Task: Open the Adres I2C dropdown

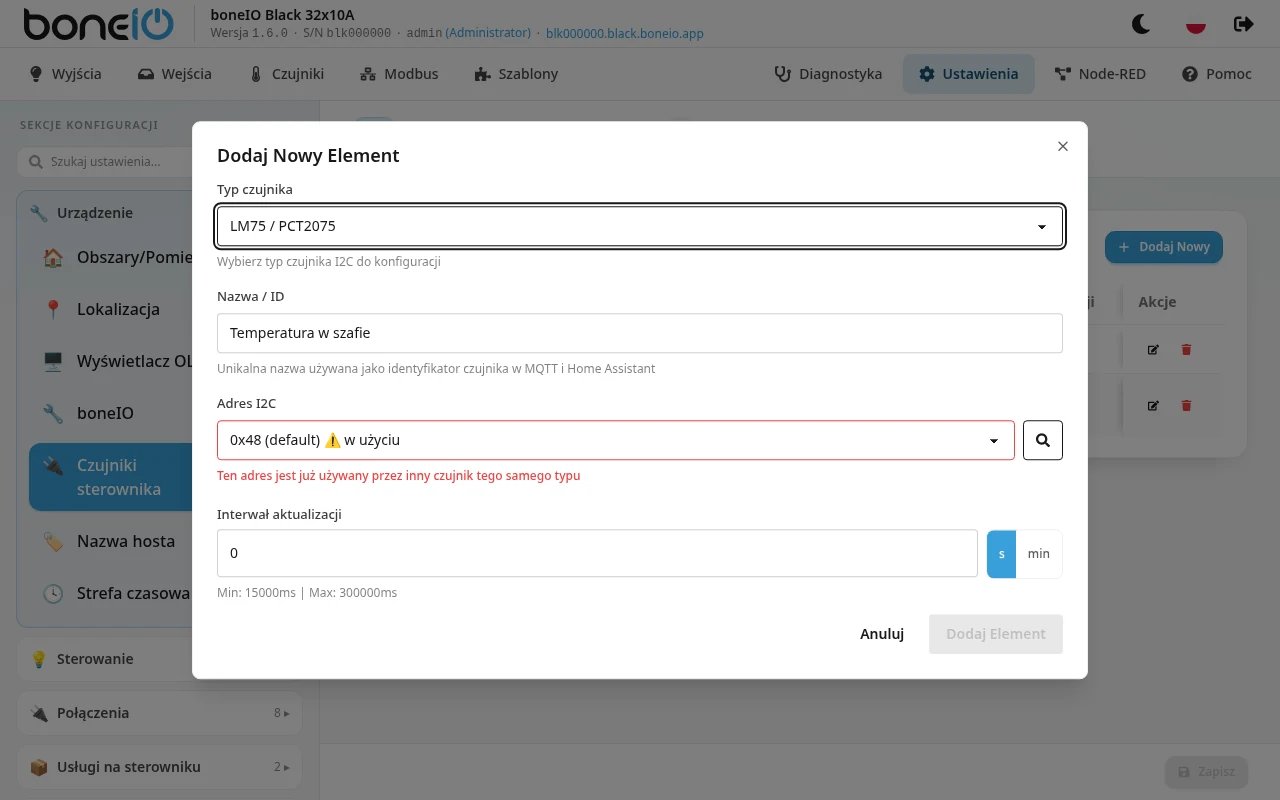Action: pos(616,440)
